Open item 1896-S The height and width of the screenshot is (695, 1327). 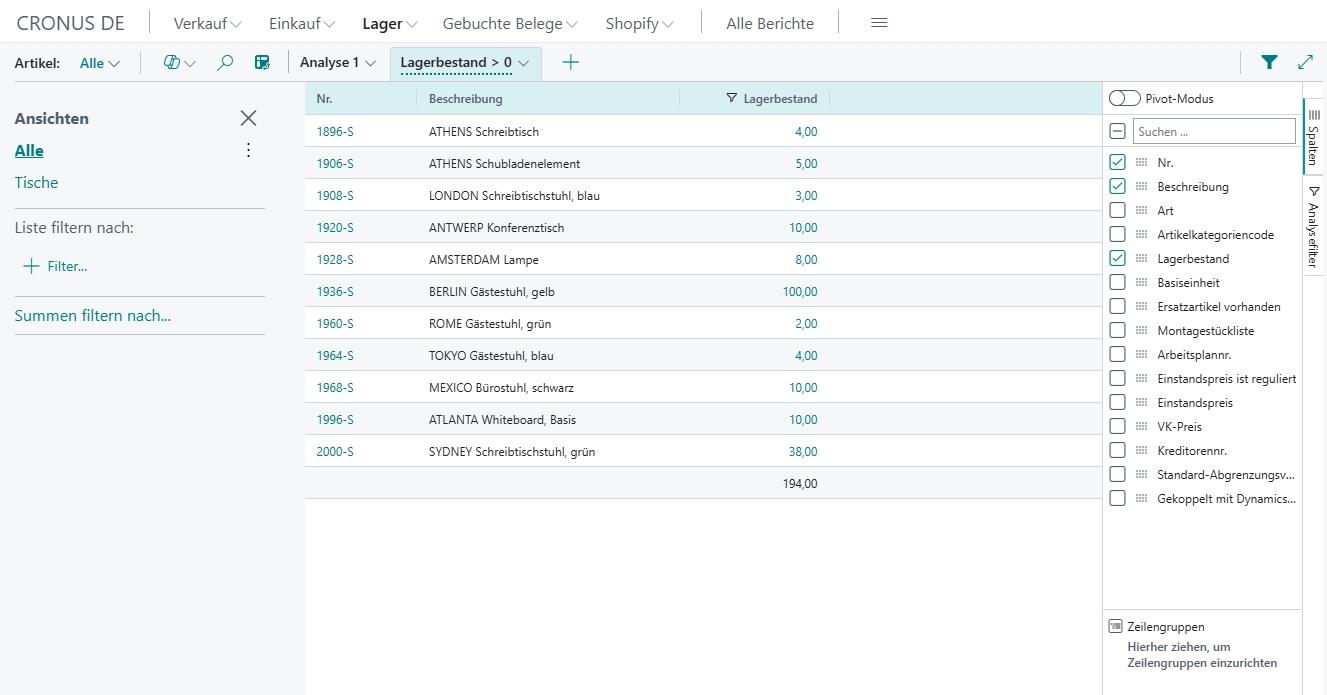[x=335, y=131]
